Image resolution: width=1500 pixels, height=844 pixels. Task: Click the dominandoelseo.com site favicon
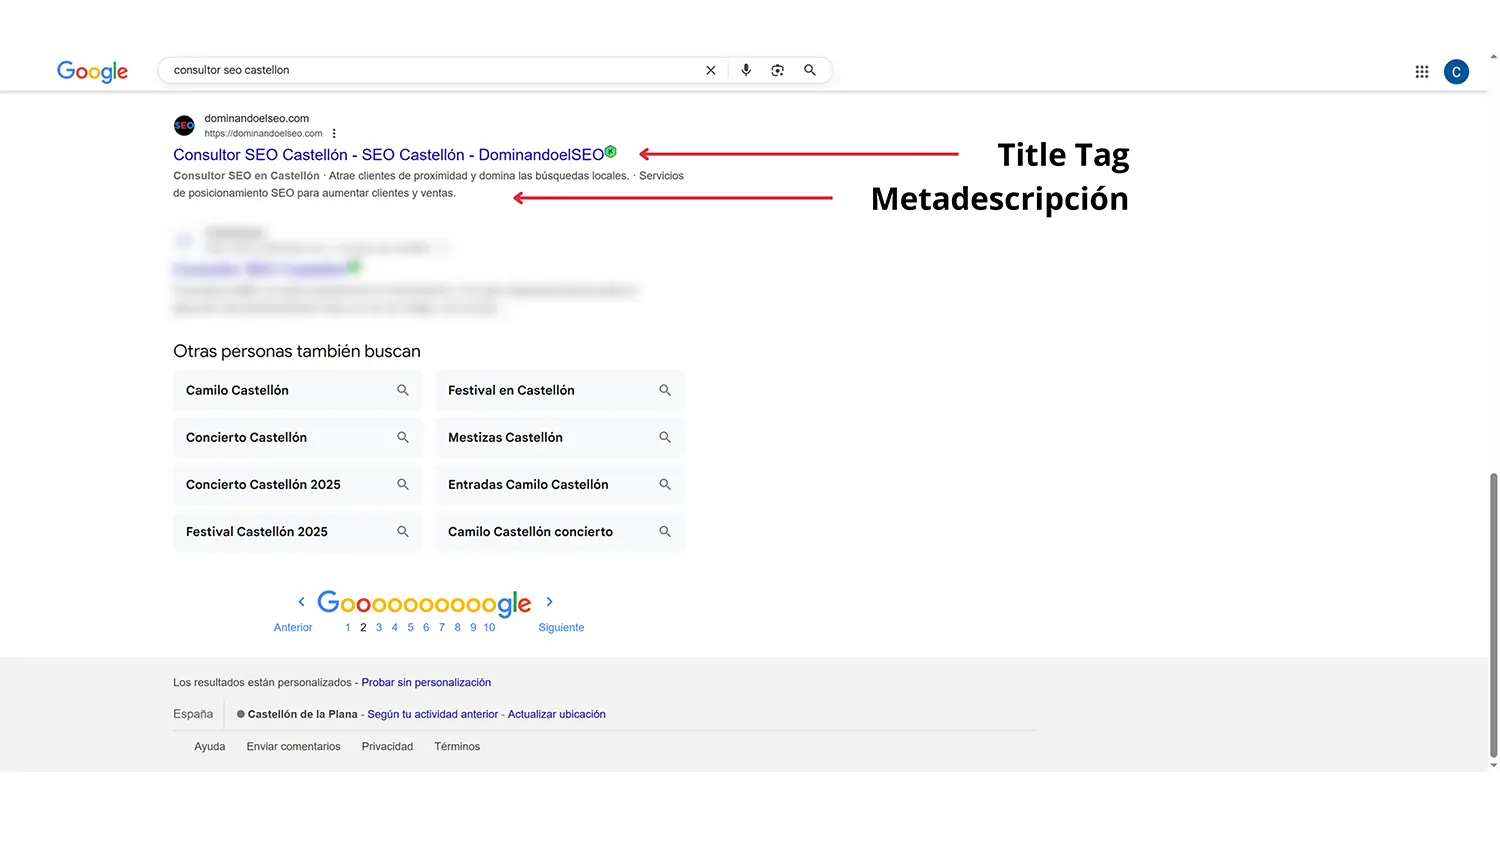click(184, 125)
